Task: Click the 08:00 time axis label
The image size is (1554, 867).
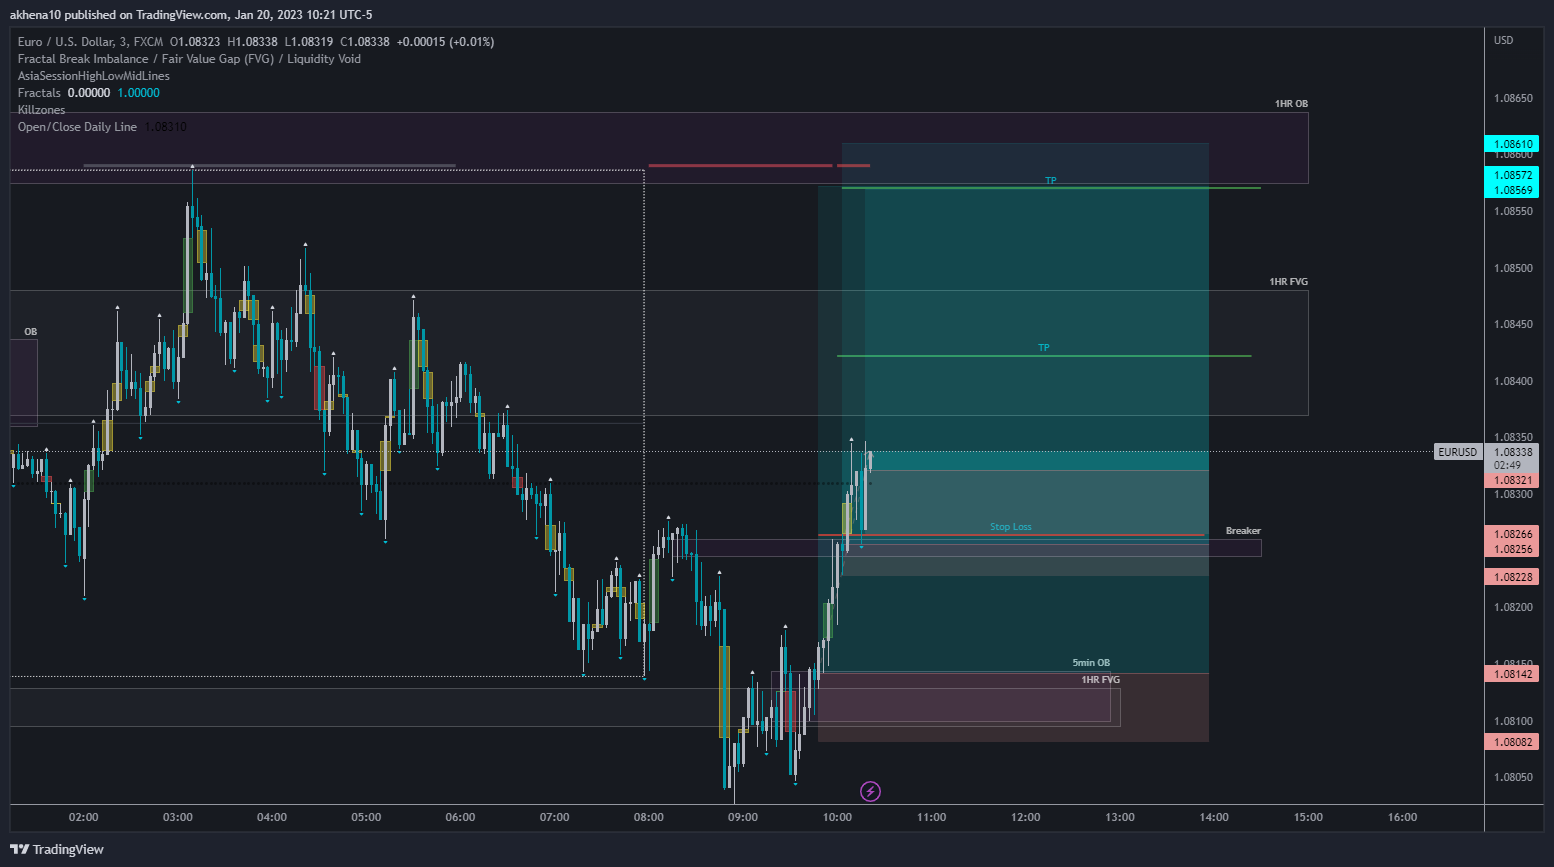Action: pos(649,817)
